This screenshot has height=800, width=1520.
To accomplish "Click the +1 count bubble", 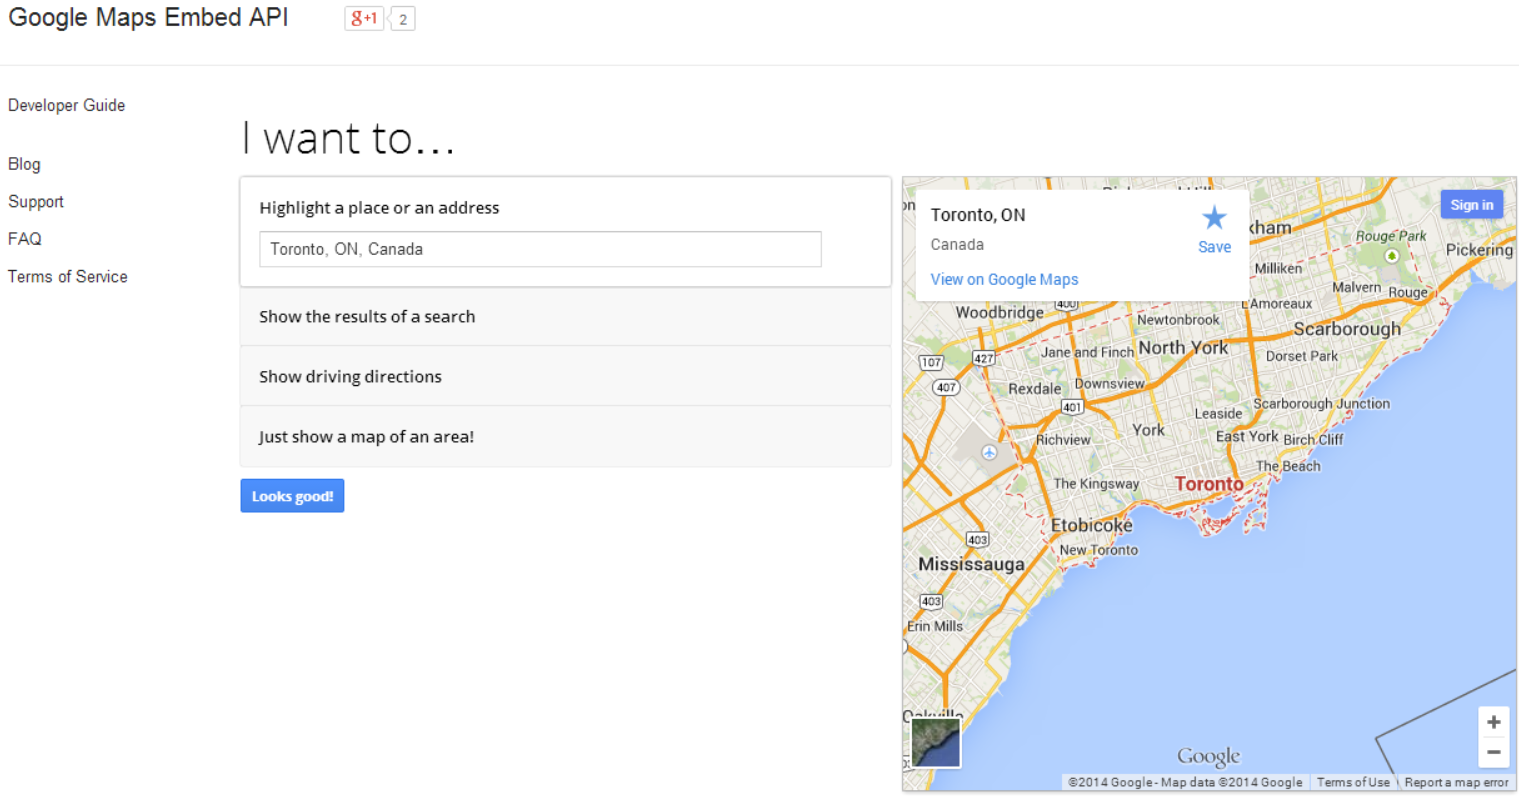I will pyautogui.click(x=402, y=19).
